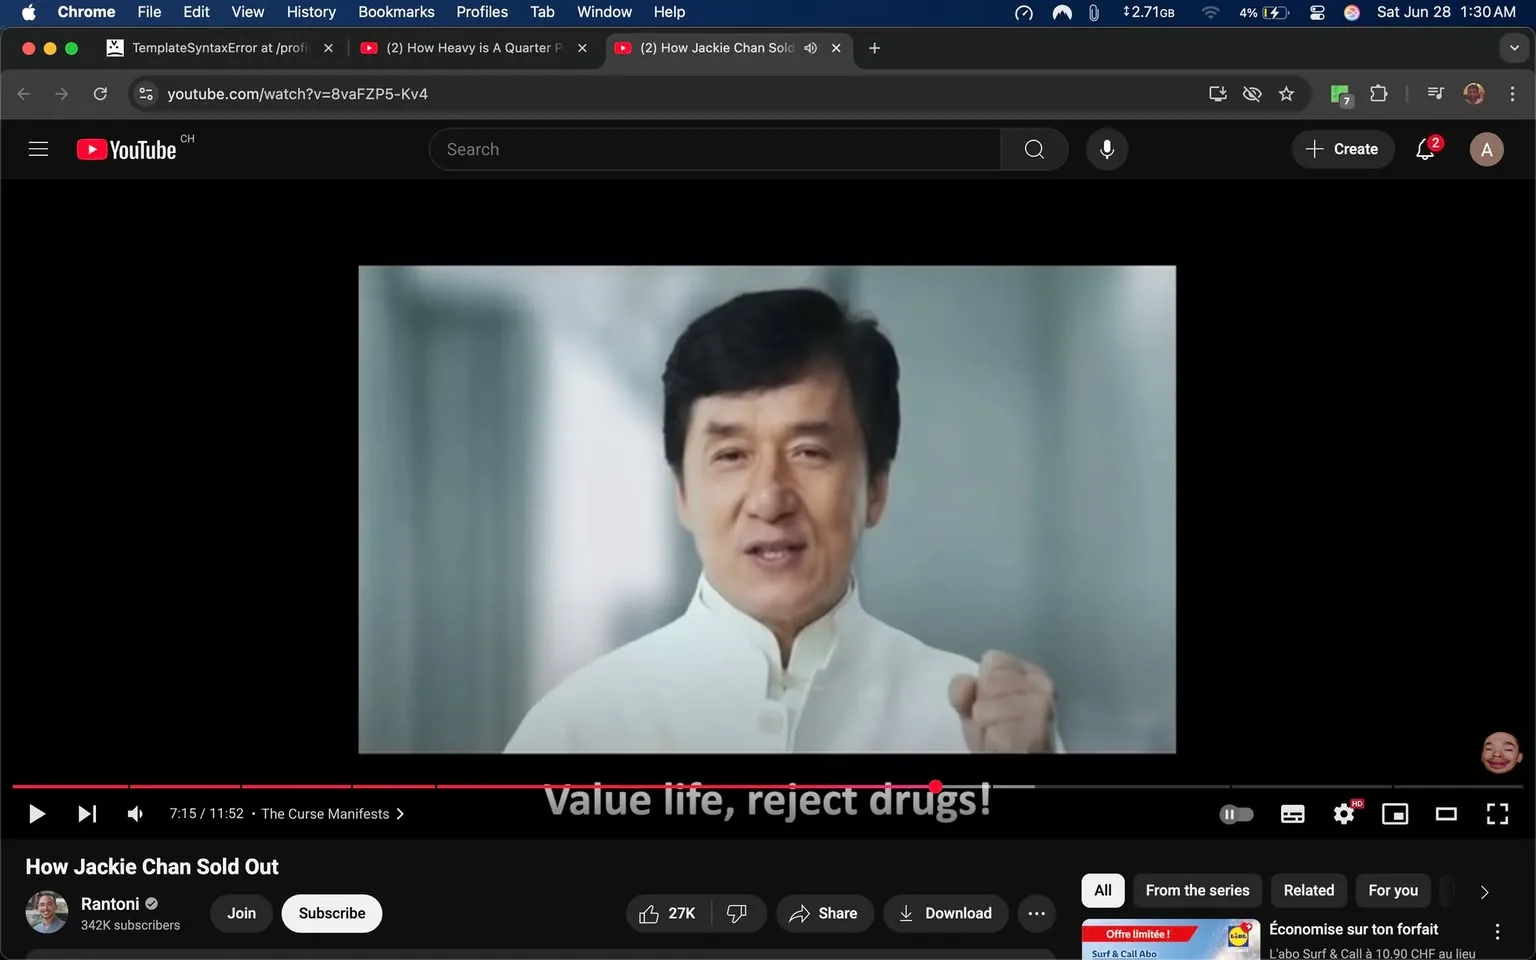The image size is (1536, 960).
Task: Enter theater mode in the video player
Action: [x=1445, y=813]
